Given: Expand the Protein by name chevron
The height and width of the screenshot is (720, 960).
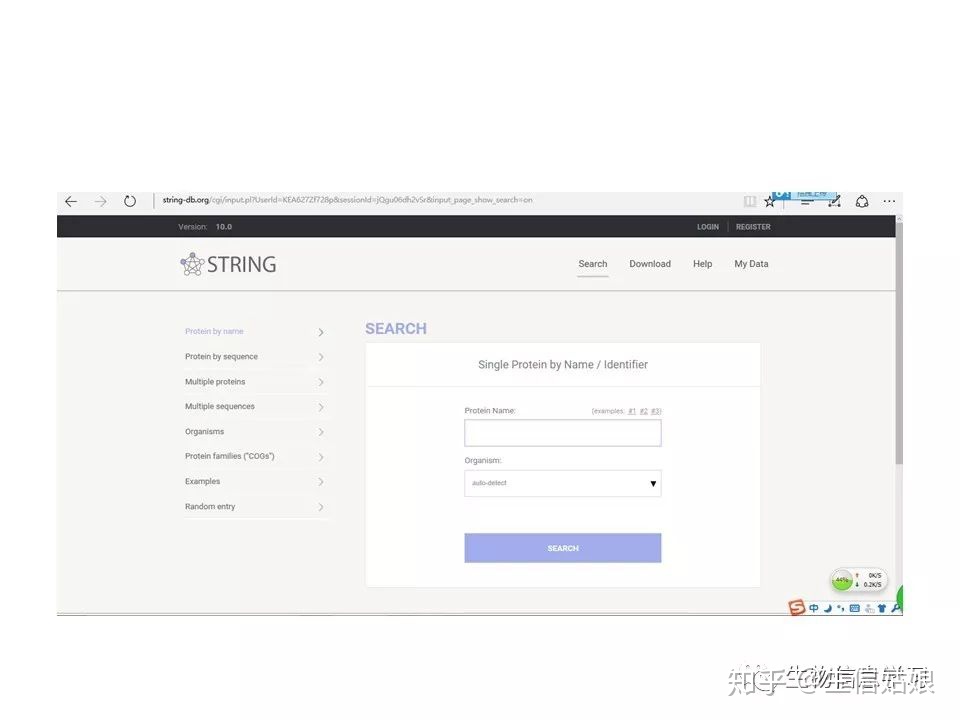Looking at the screenshot, I should pyautogui.click(x=321, y=332).
